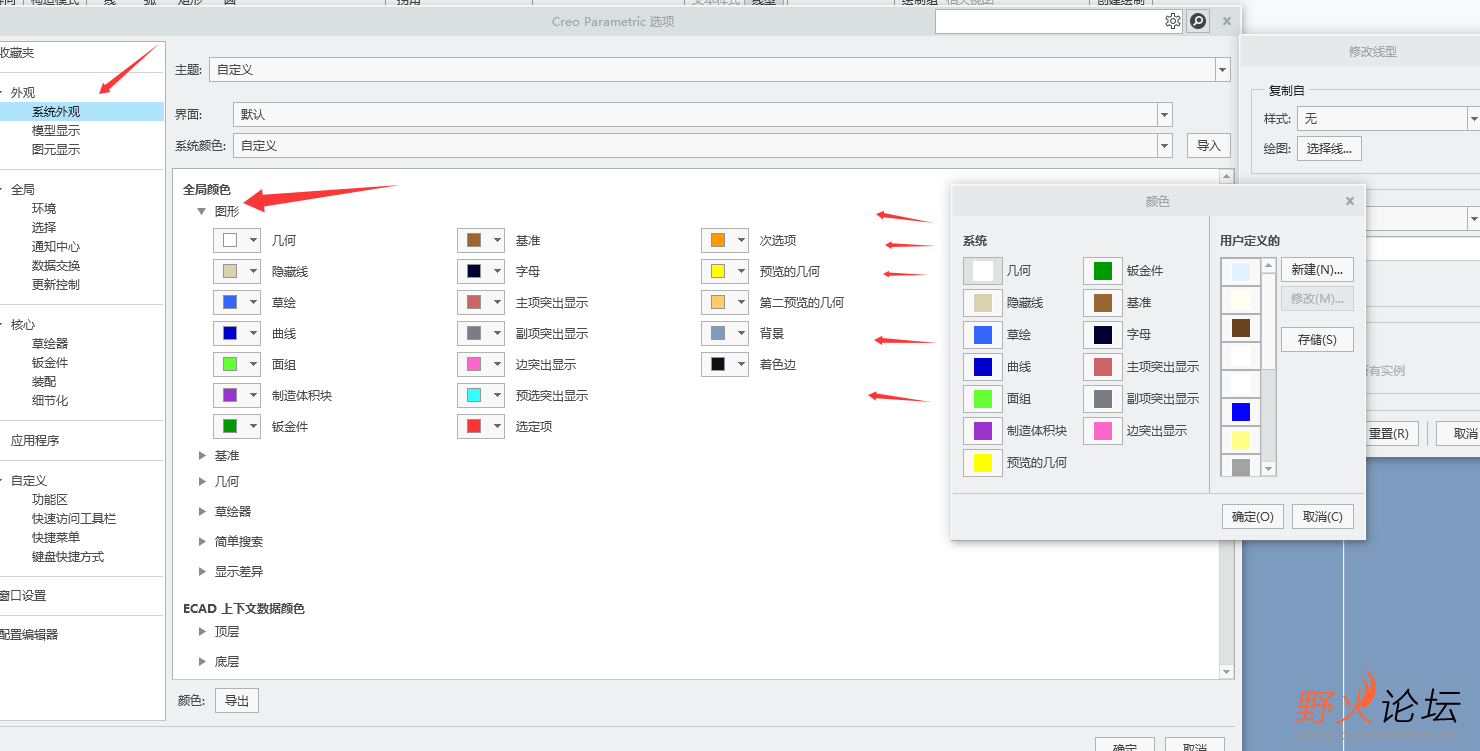Screen dimensions: 1480x751
Task: Confirm with 确定(O) in the 颜色 dialog
Action: pyautogui.click(x=1252, y=516)
